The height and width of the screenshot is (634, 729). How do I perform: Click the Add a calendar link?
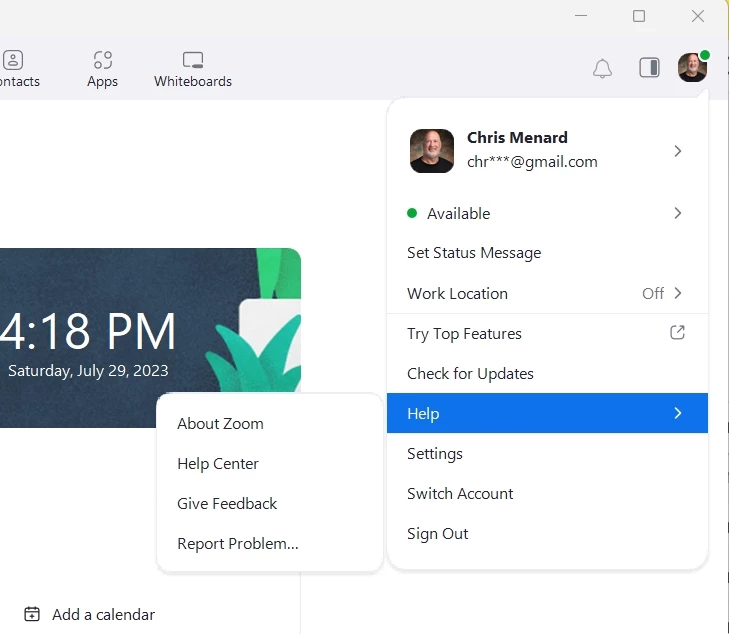(x=103, y=614)
